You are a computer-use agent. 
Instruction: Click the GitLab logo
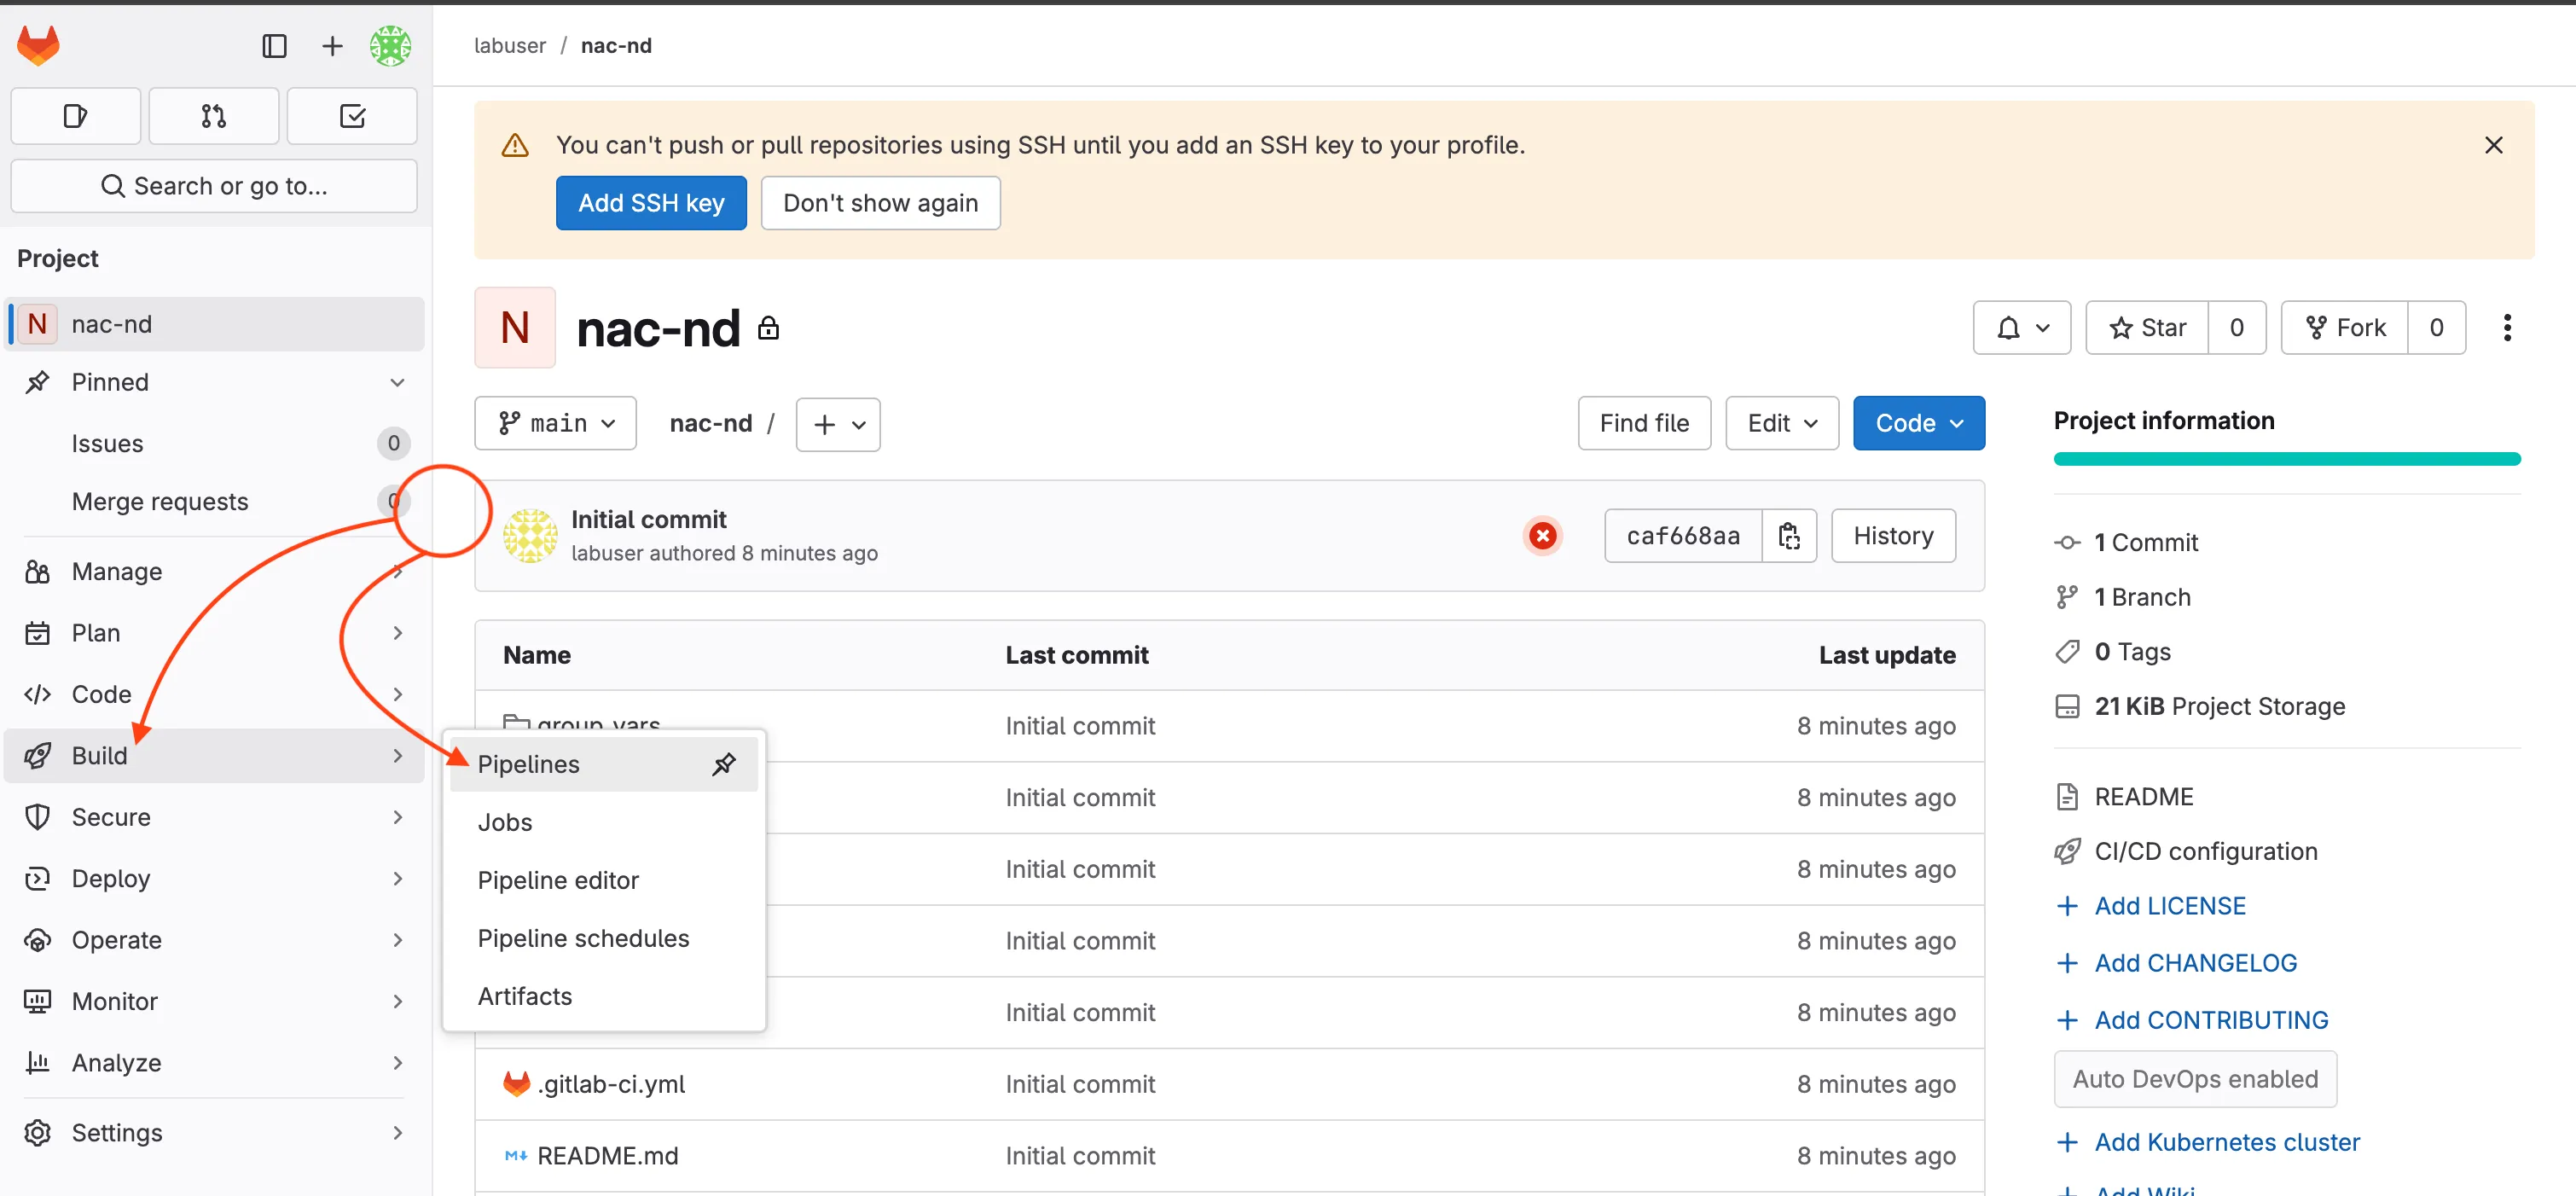tap(38, 45)
